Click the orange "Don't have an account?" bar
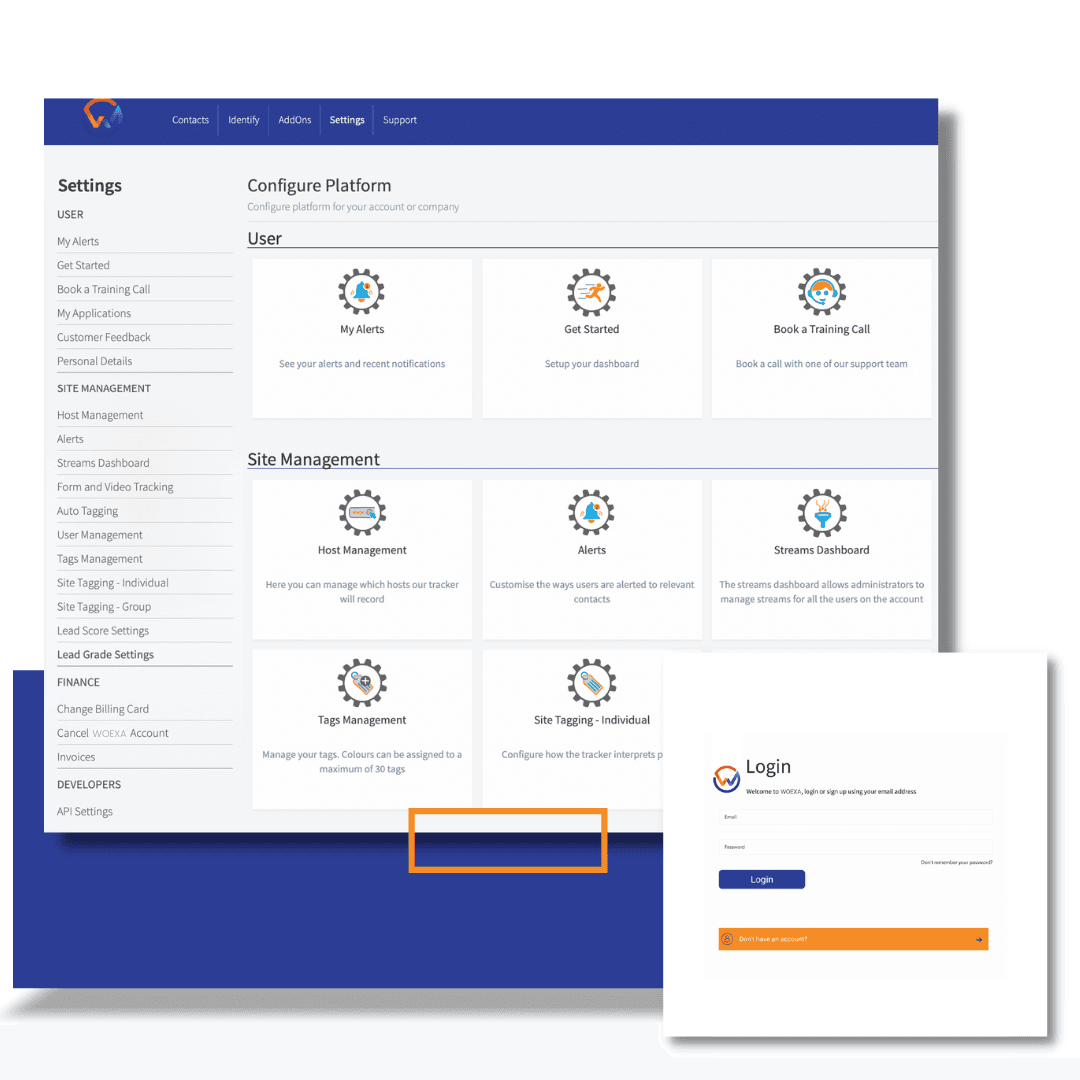The image size is (1080, 1080). 853,939
